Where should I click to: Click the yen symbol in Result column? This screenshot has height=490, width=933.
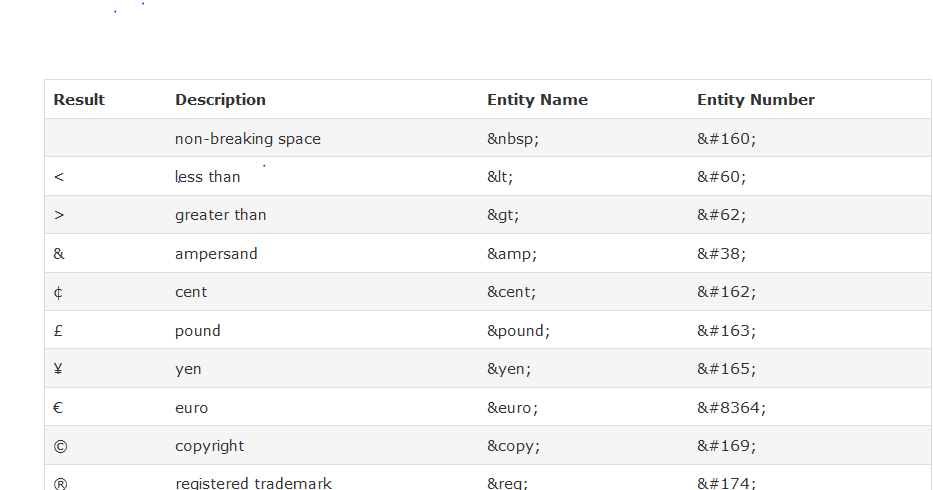59,369
